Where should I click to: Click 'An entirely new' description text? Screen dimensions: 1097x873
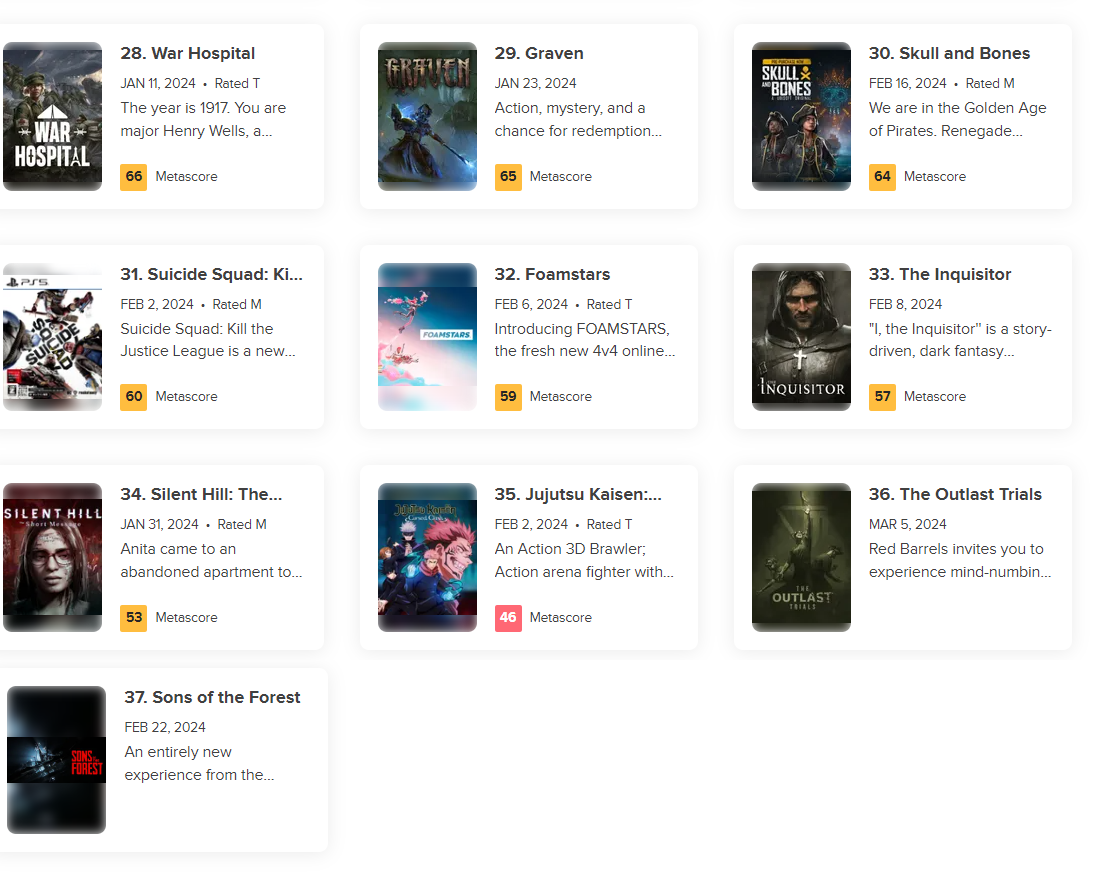click(178, 752)
